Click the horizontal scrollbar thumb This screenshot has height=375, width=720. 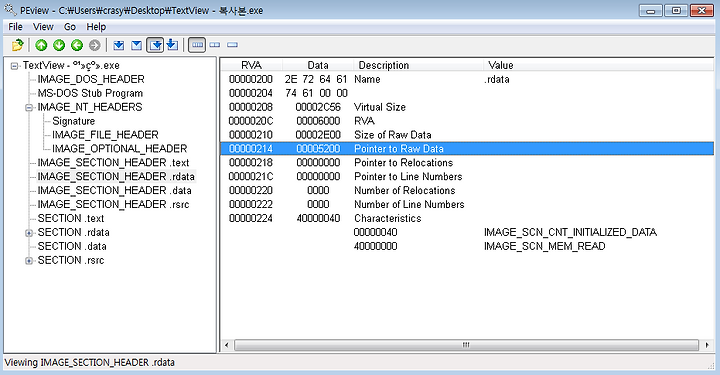466,345
